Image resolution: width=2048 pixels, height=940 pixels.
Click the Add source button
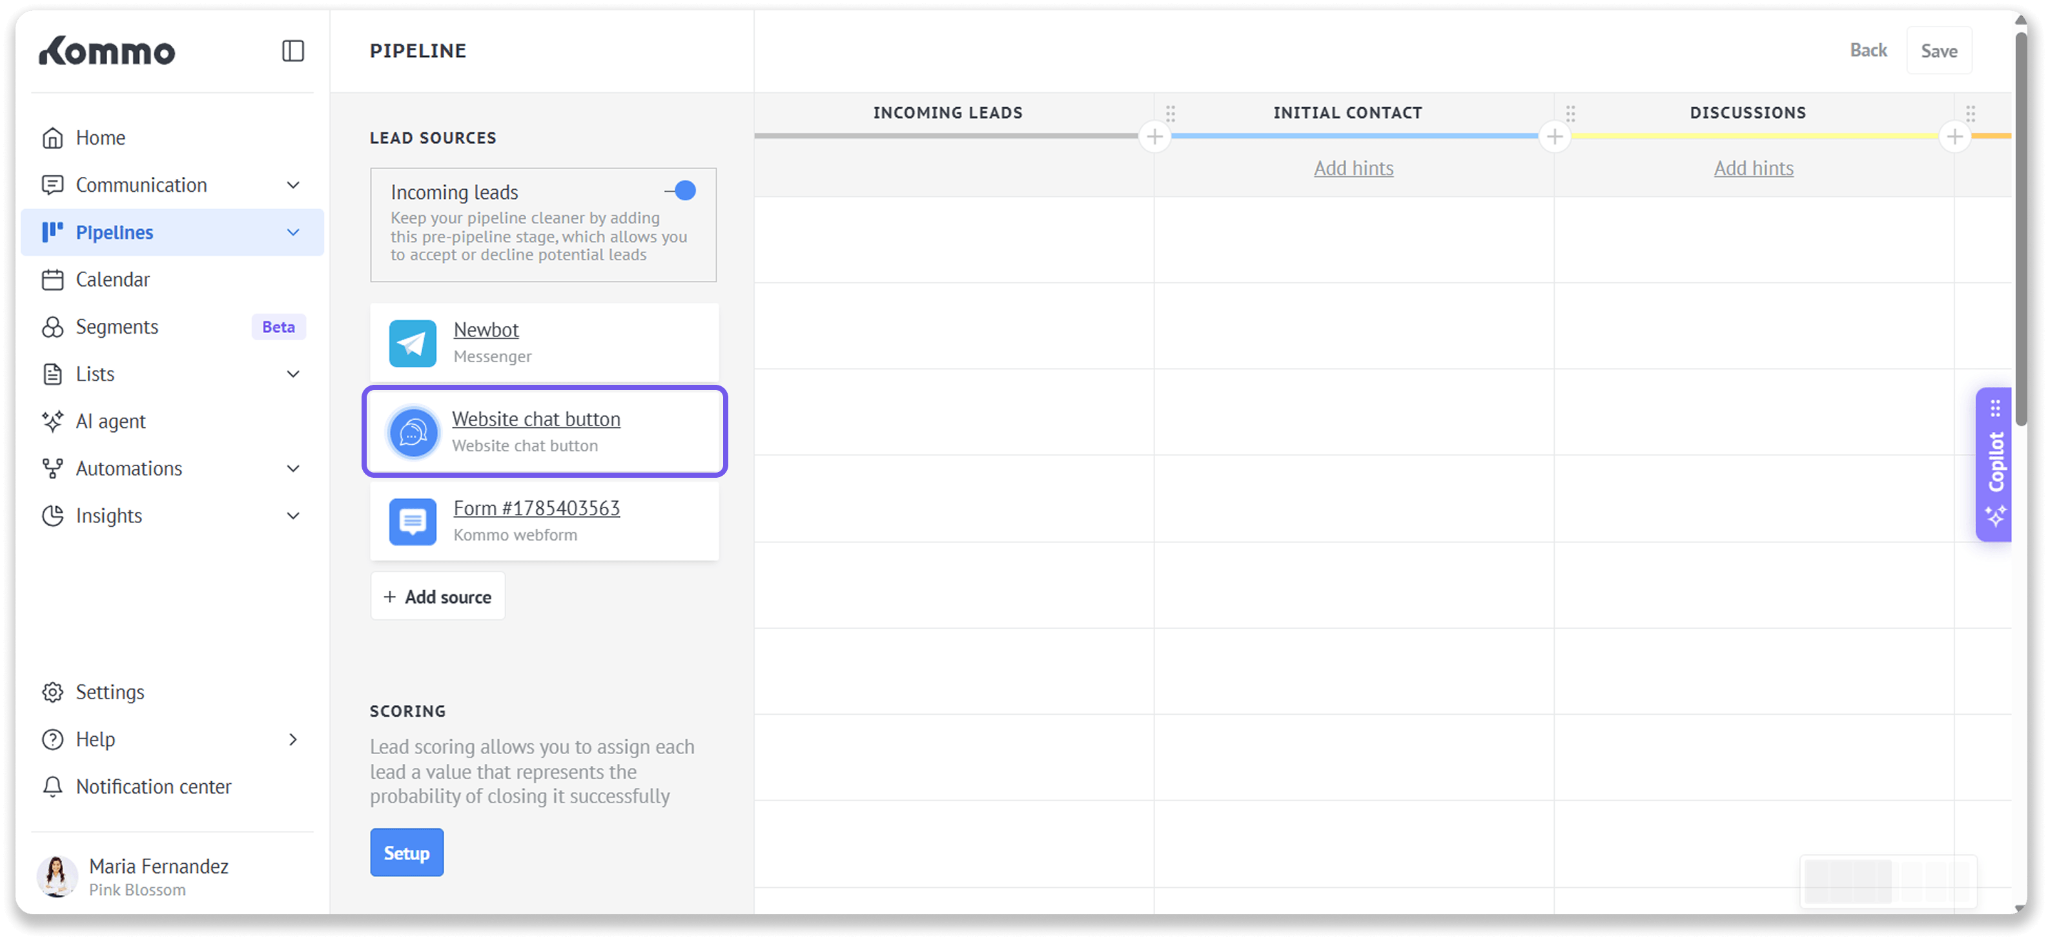[x=438, y=597]
